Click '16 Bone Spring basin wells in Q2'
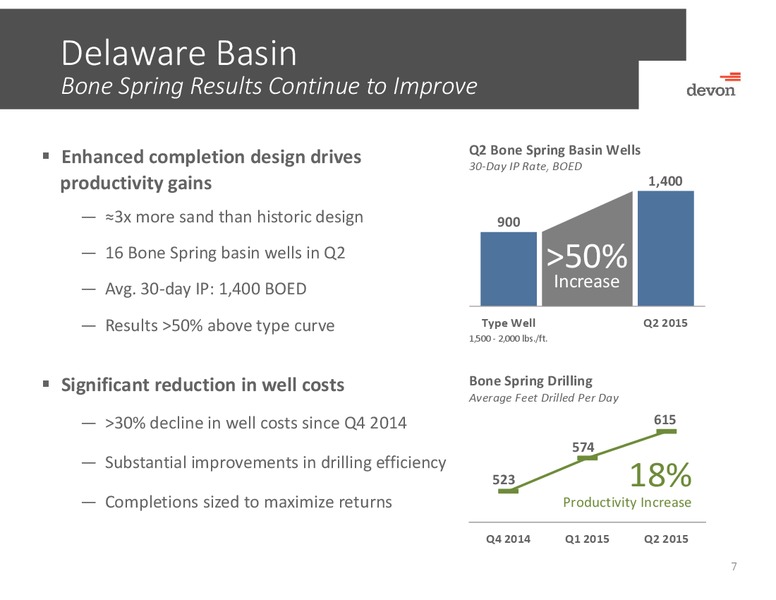 (x=225, y=253)
